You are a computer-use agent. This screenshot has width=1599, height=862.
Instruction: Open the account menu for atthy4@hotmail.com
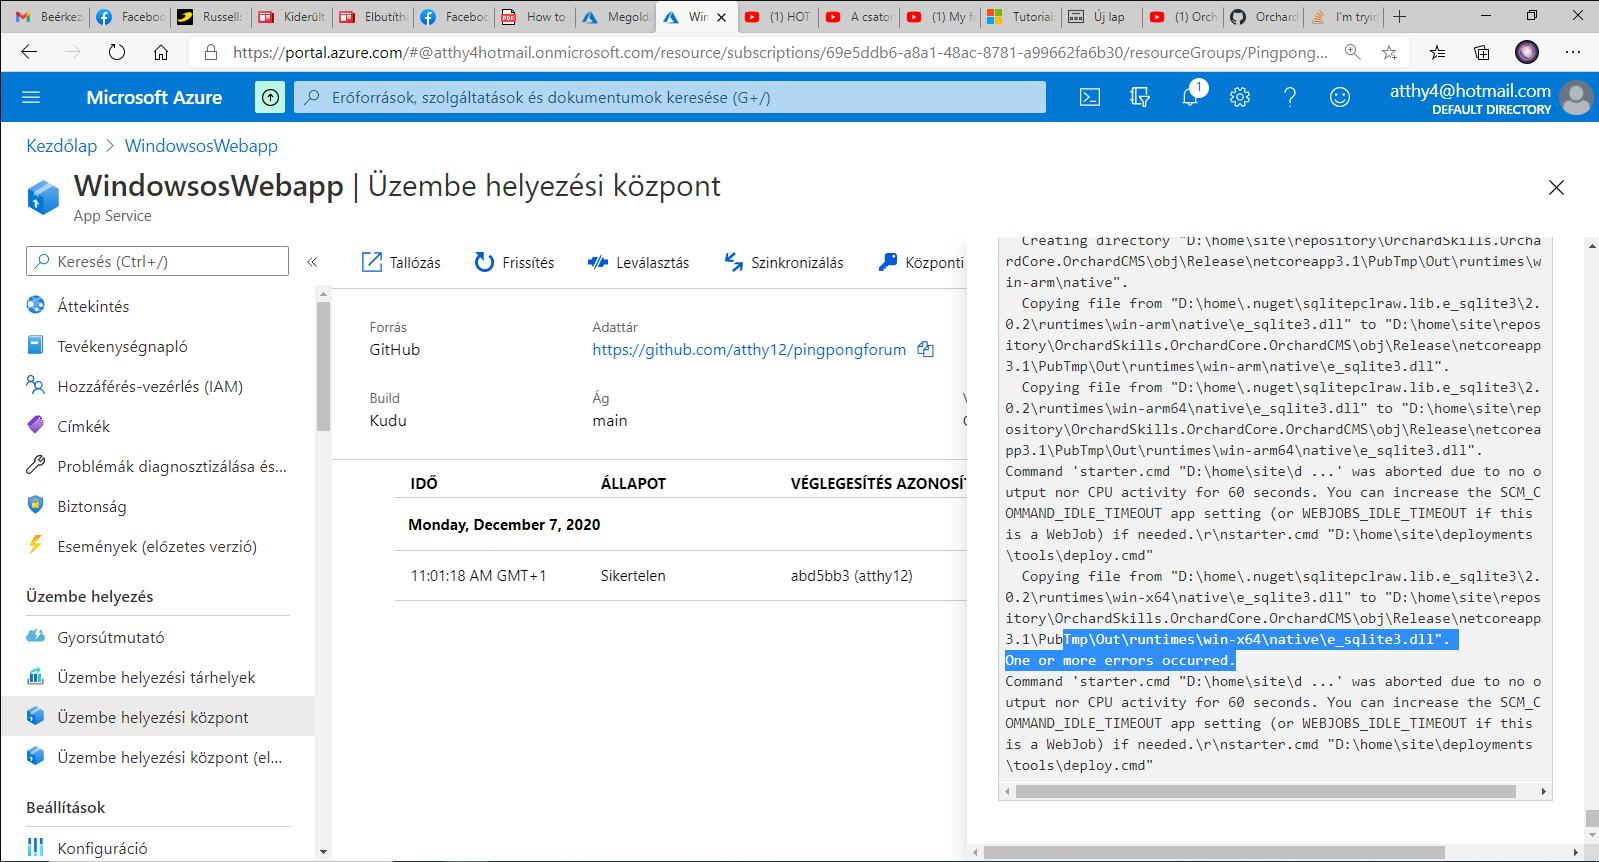(1490, 98)
